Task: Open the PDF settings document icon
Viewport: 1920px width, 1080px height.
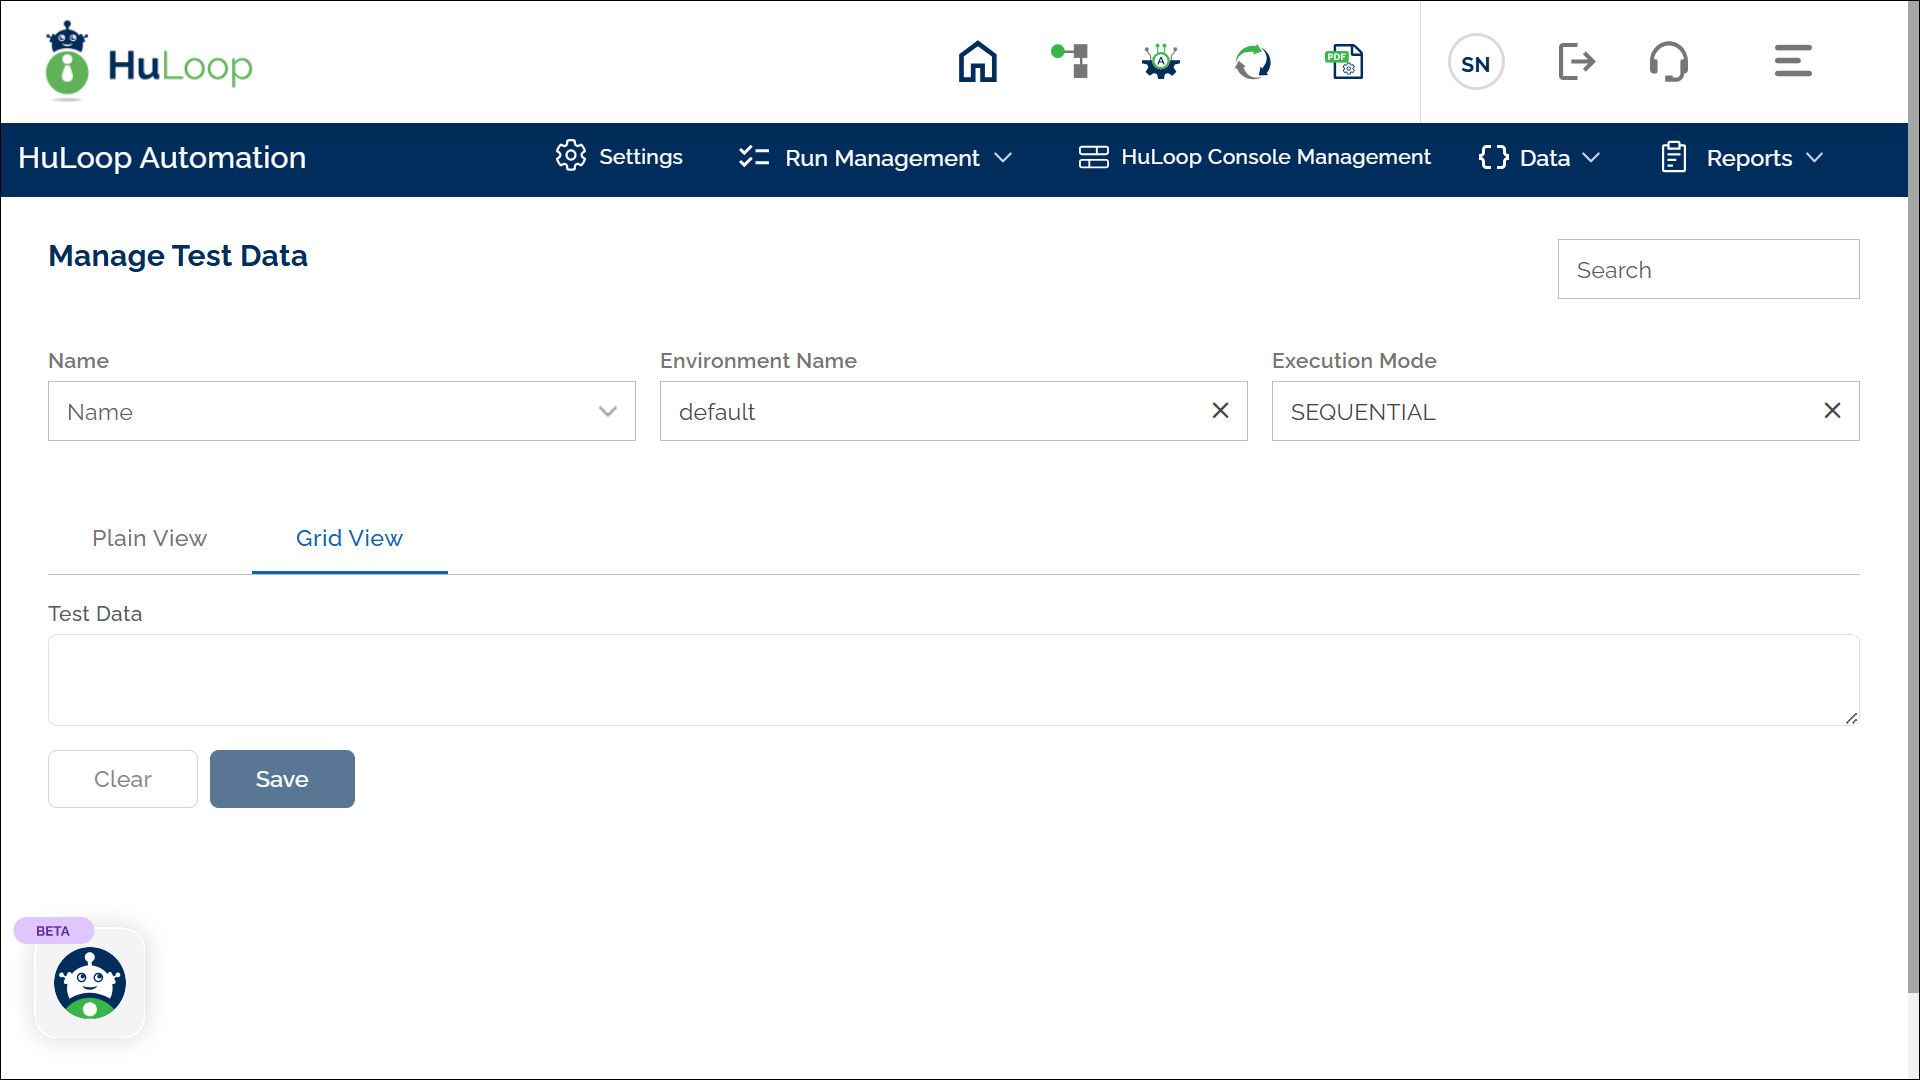Action: tap(1344, 62)
